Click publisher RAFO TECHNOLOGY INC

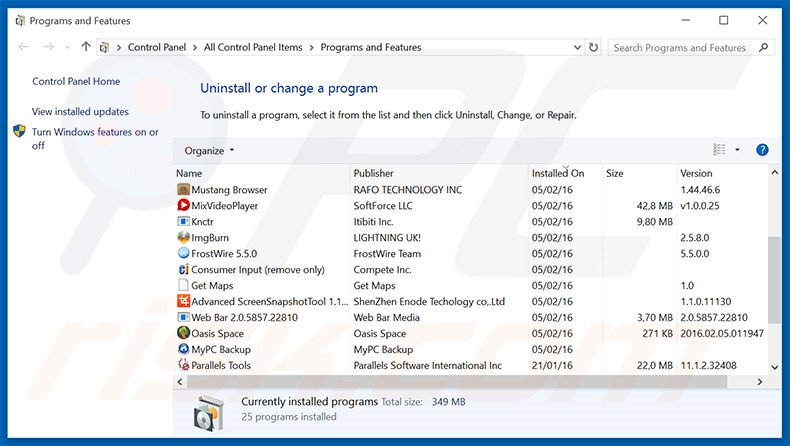click(408, 190)
